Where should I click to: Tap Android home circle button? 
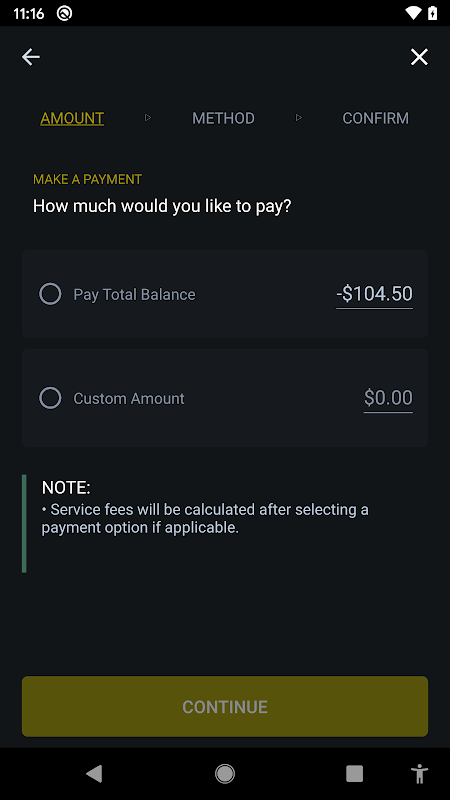pos(224,773)
